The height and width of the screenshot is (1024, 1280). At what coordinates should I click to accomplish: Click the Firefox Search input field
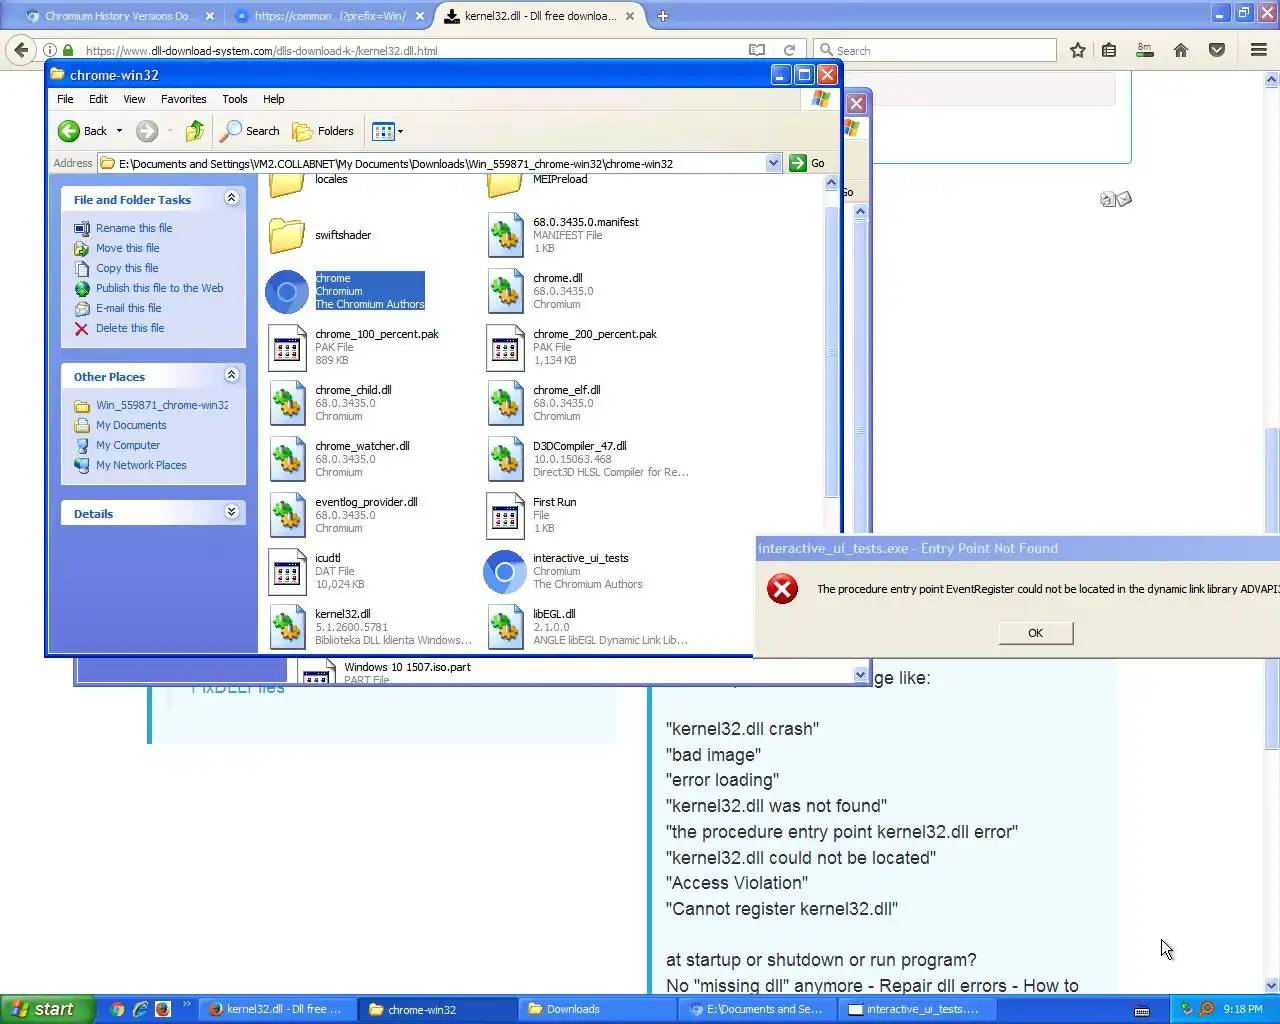point(936,50)
